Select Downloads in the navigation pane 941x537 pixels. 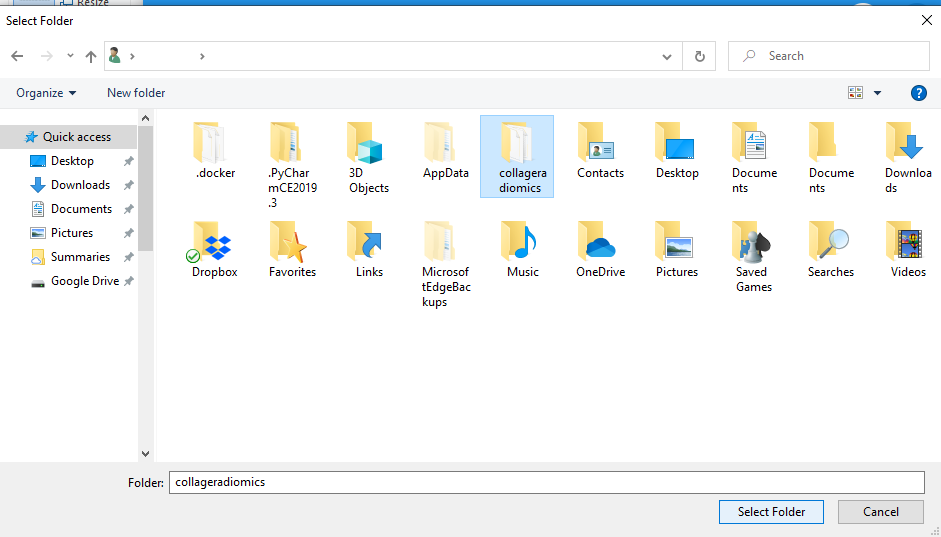[80, 185]
